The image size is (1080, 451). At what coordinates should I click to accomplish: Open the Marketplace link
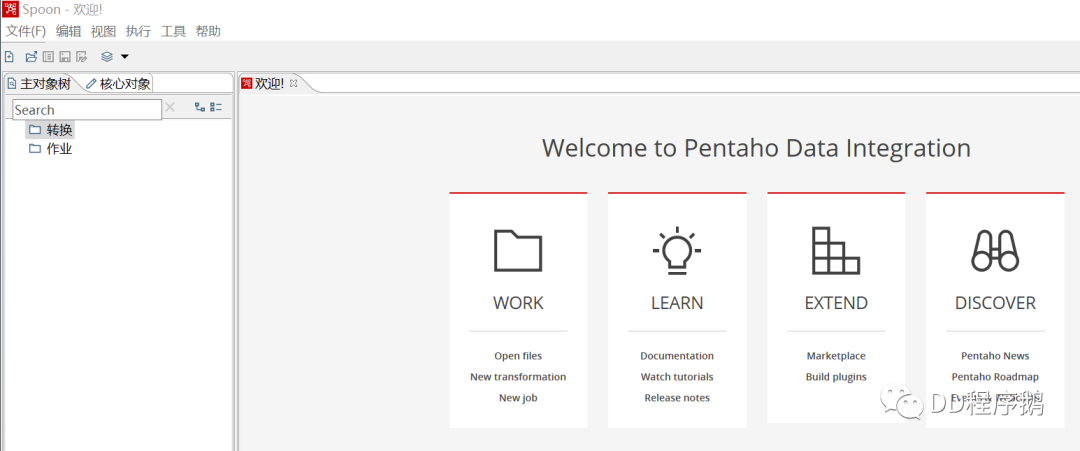click(836, 356)
